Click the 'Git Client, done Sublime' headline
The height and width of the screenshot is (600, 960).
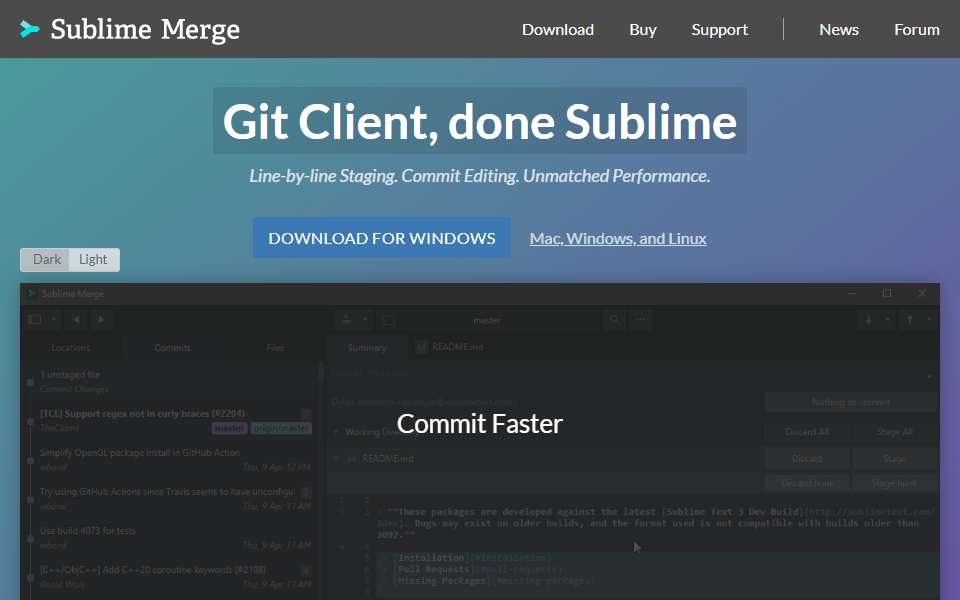click(479, 121)
